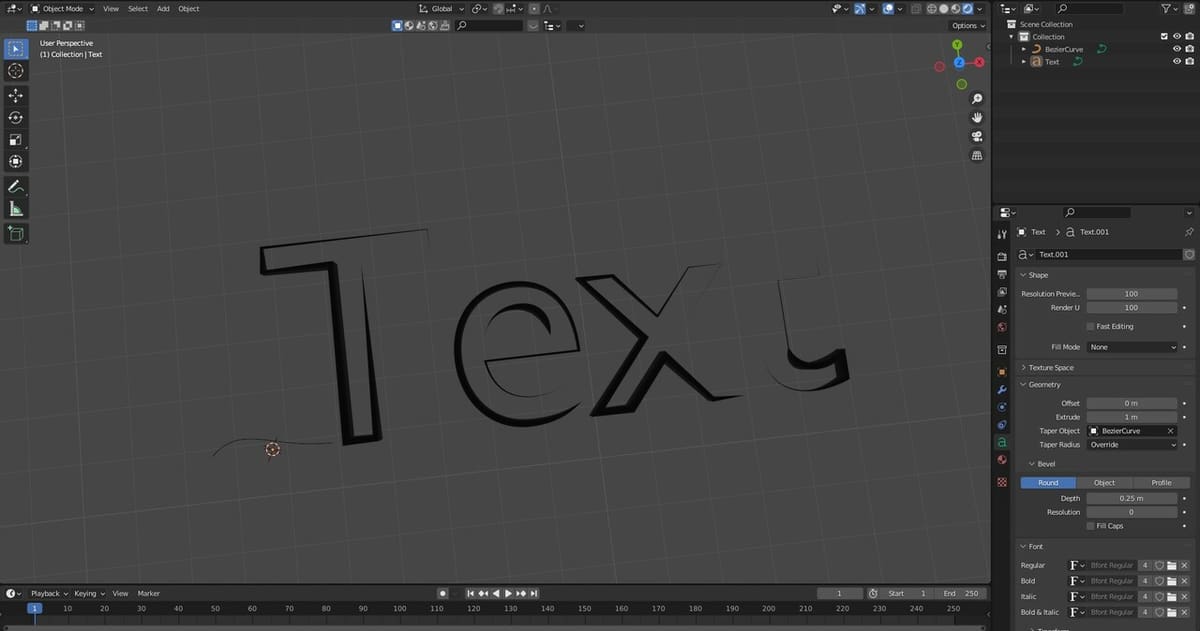Image resolution: width=1200 pixels, height=631 pixels.
Task: Open the Object menu
Action: (x=189, y=8)
